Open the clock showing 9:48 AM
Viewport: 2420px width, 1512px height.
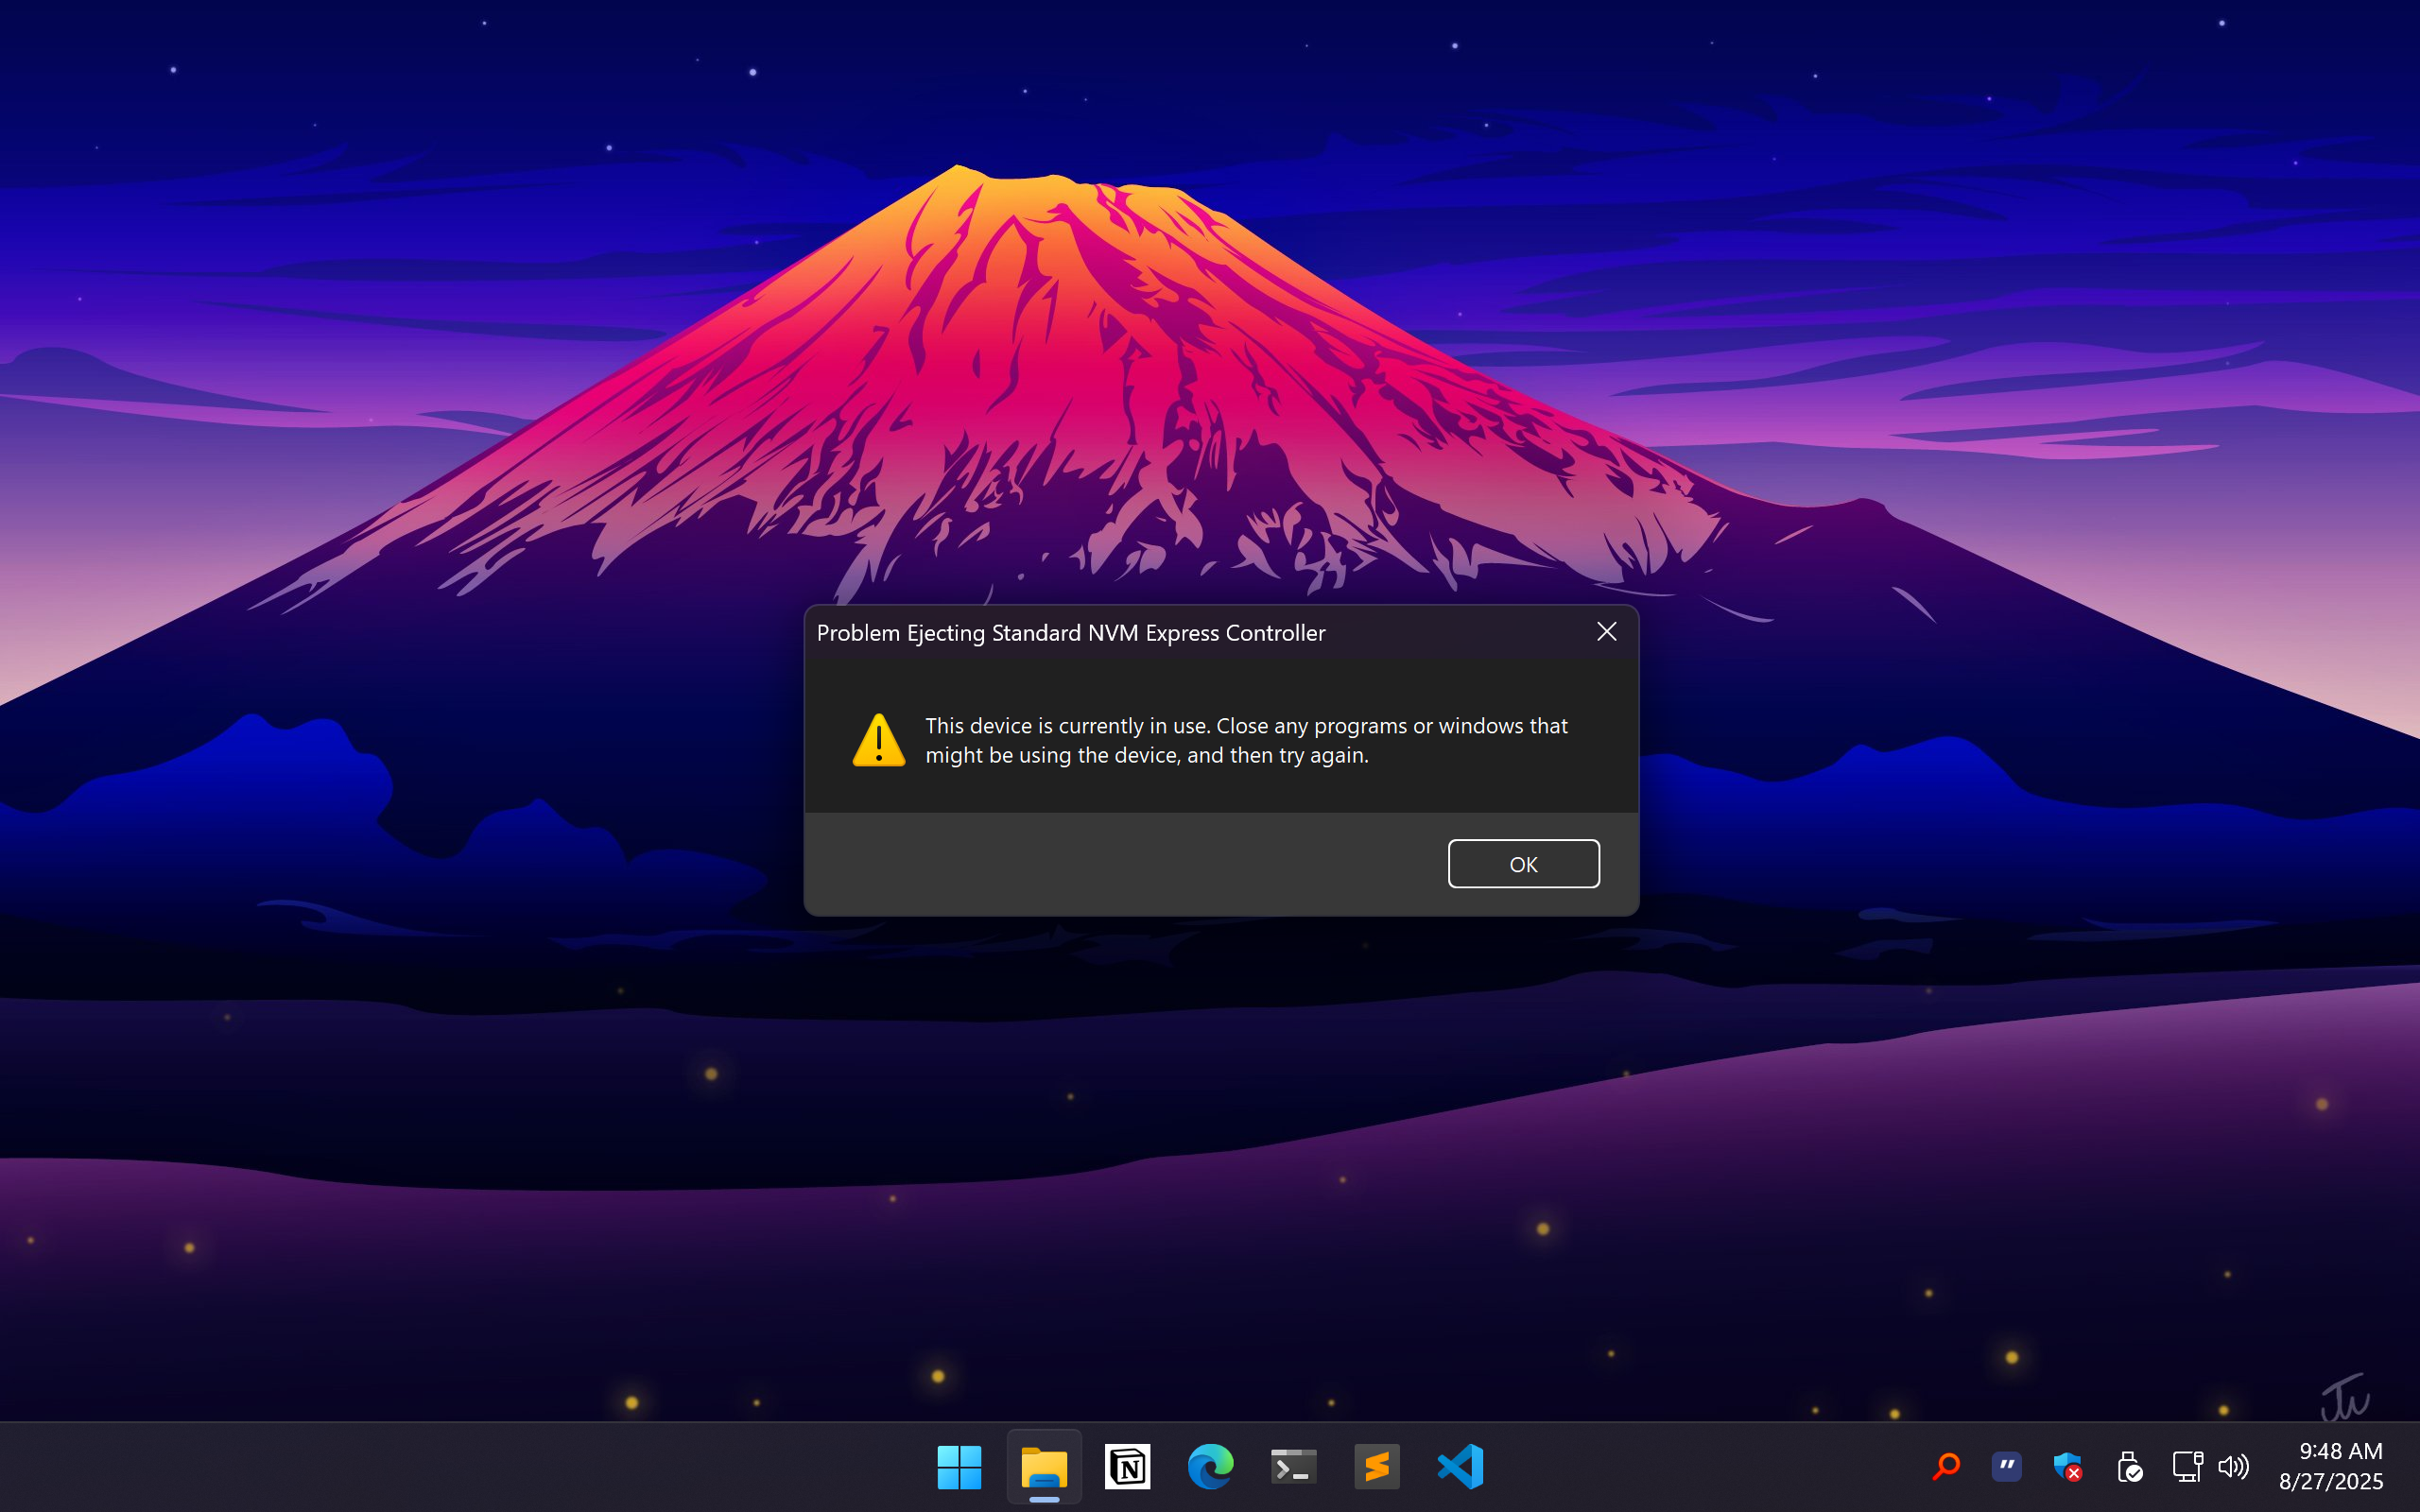(2330, 1466)
